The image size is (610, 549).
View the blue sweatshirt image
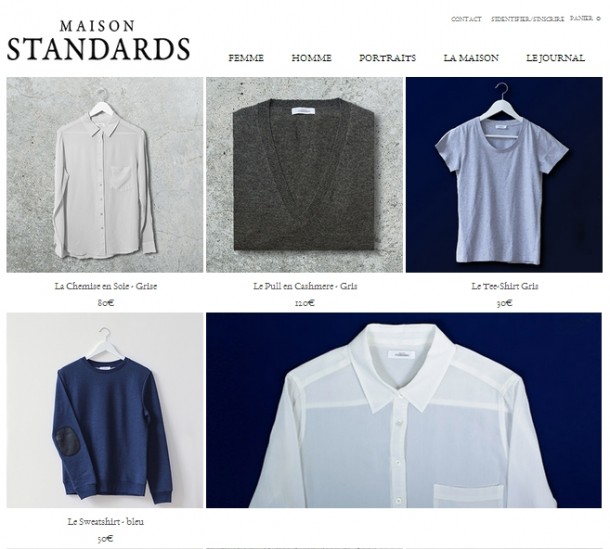click(105, 410)
